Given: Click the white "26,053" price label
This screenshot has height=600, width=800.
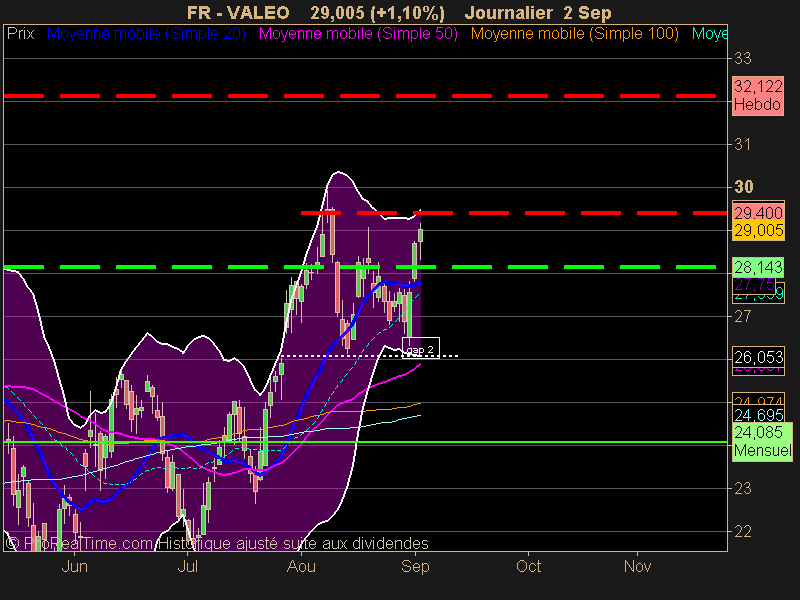Looking at the screenshot, I should [758, 357].
